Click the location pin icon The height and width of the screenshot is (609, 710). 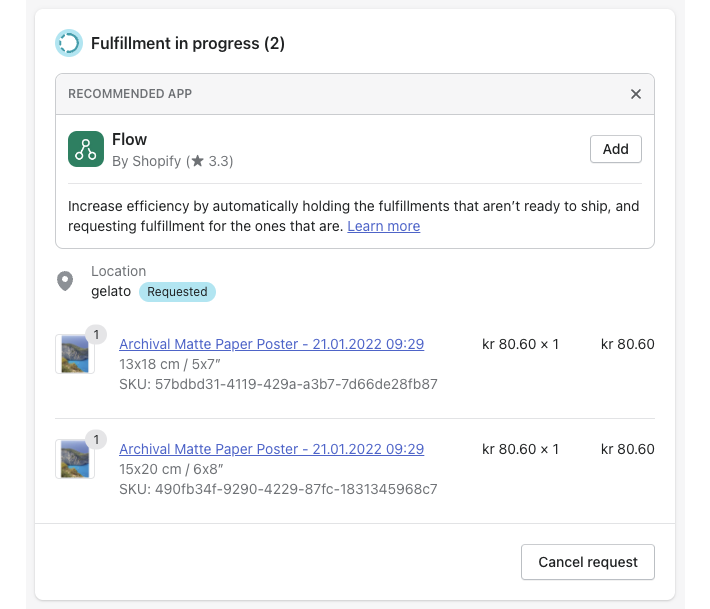click(x=65, y=281)
